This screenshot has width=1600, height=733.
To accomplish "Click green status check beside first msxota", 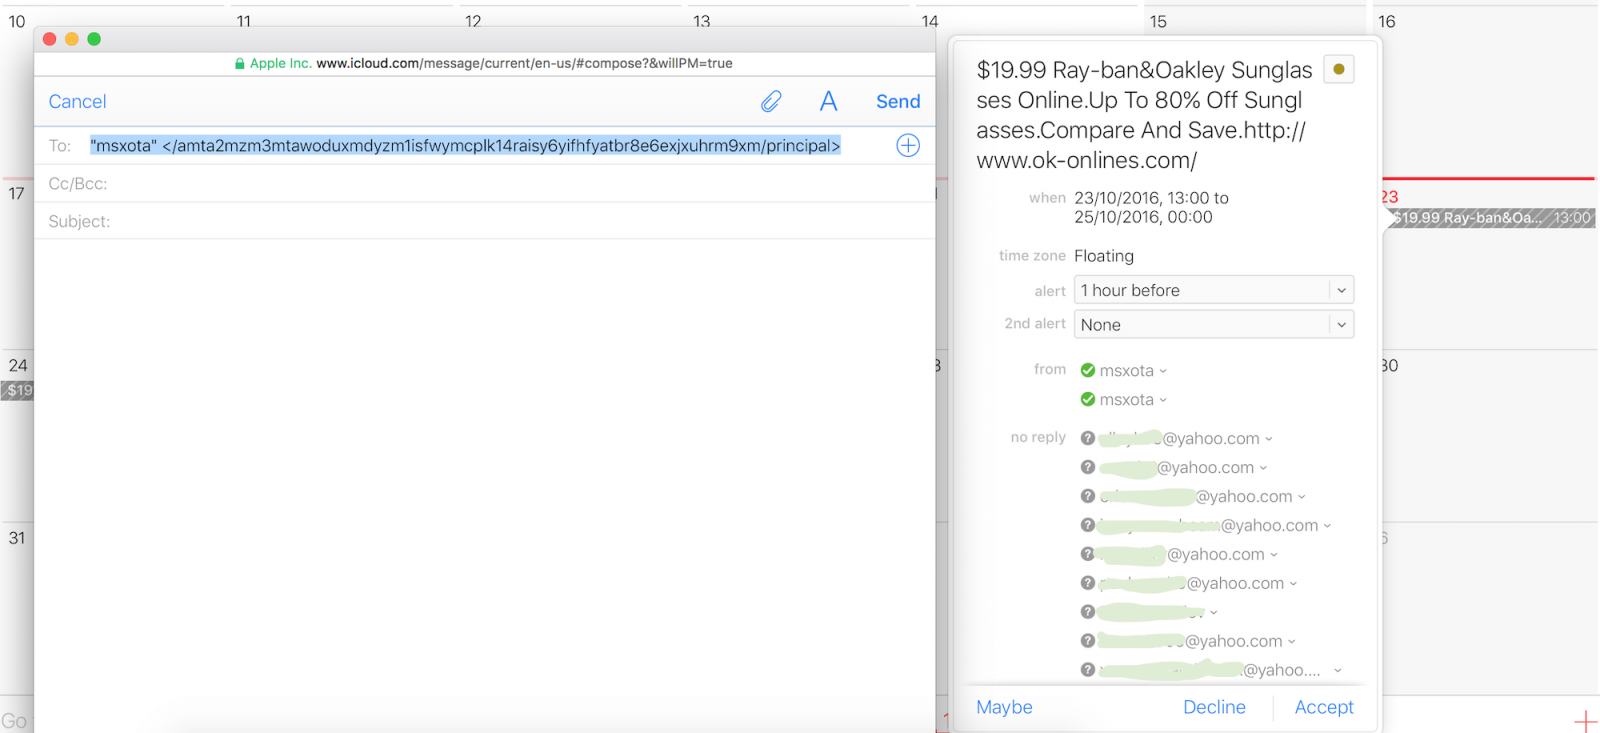I will (1088, 370).
